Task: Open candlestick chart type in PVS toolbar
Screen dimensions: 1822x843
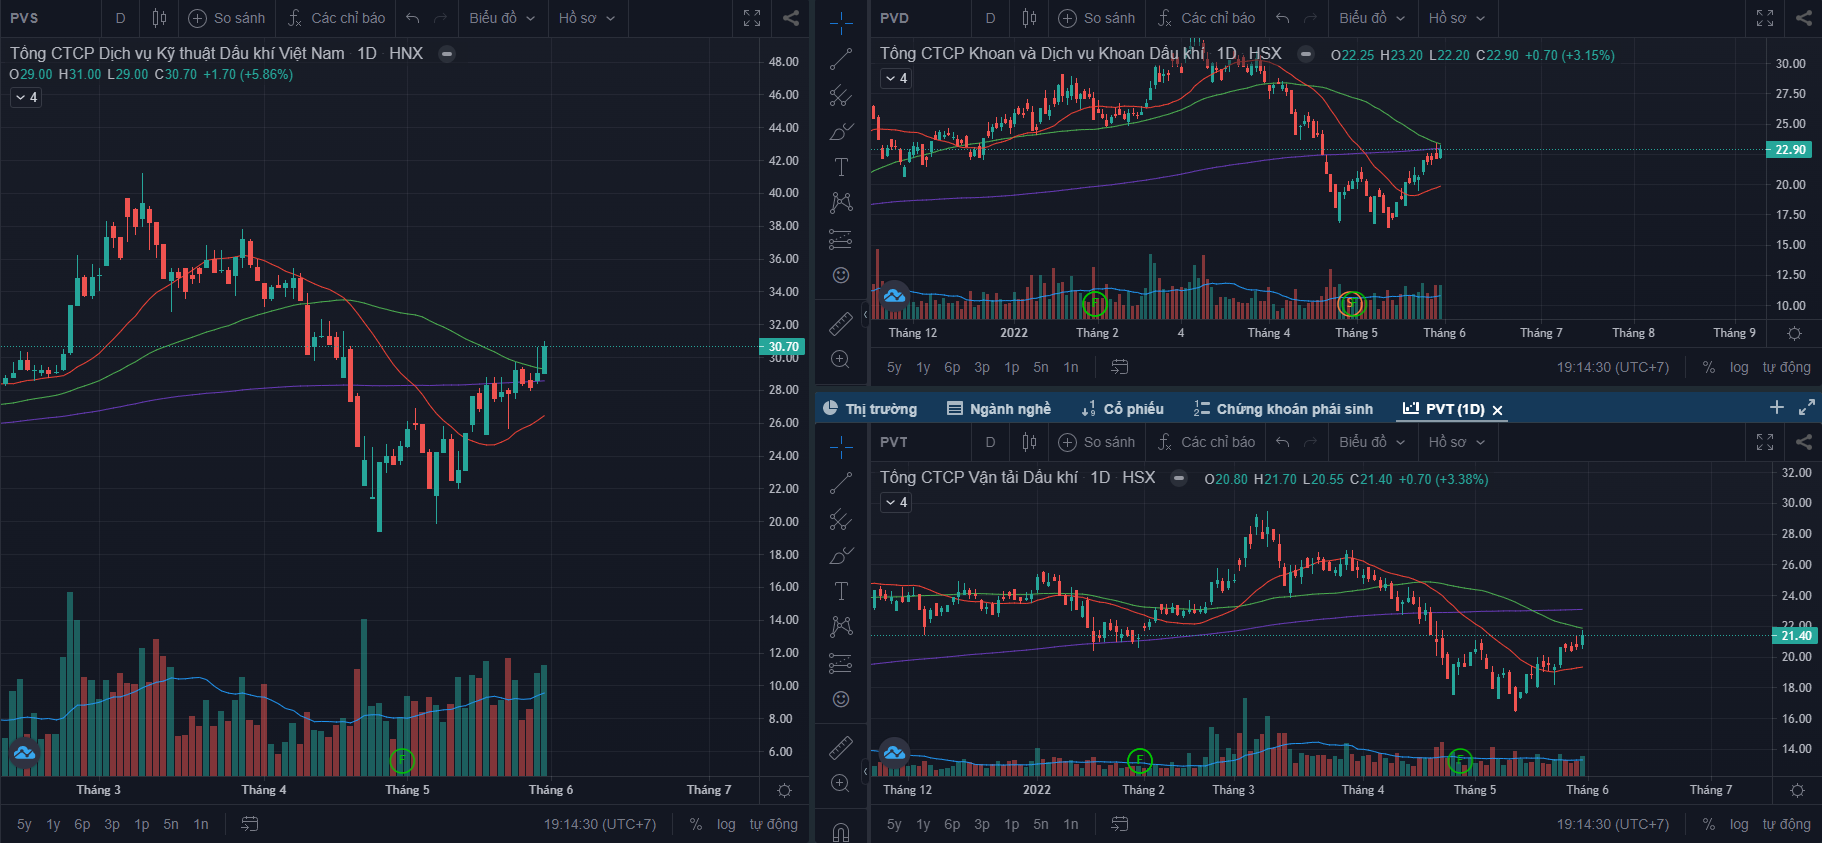Action: (159, 18)
